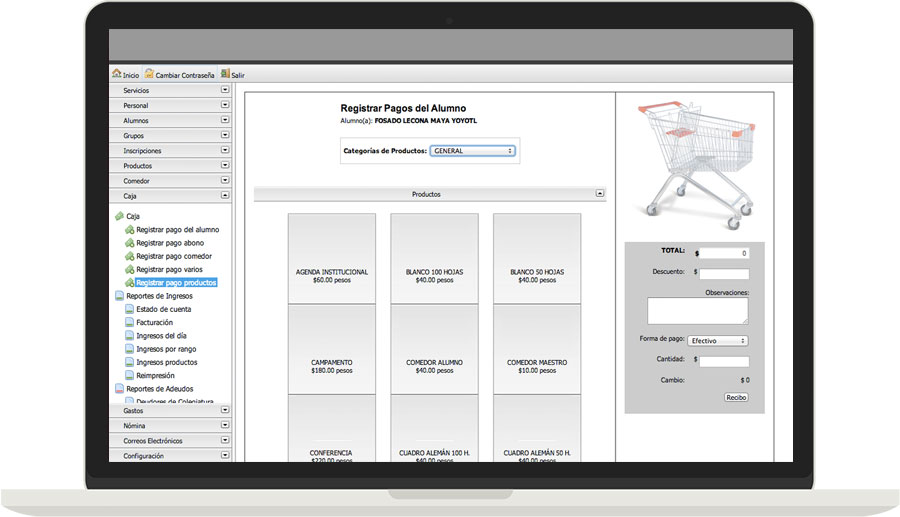Viewport: 900px width, 517px height.
Task: Click the Recibo button
Action: [736, 397]
